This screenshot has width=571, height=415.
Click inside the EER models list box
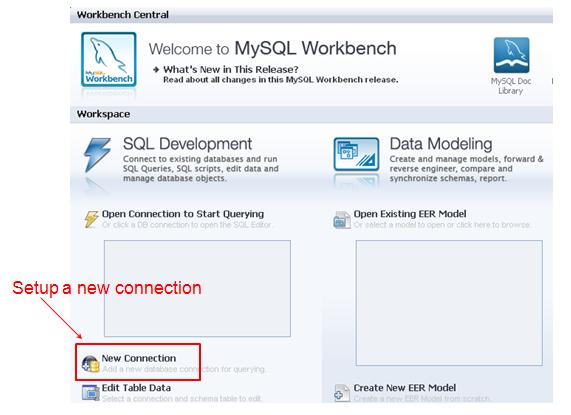tap(449, 303)
